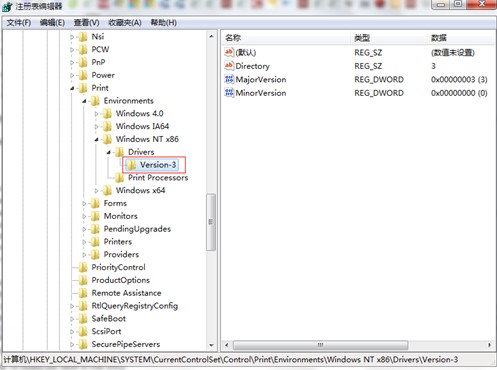
Task: Expand the Forms node arrow
Action: [84, 204]
